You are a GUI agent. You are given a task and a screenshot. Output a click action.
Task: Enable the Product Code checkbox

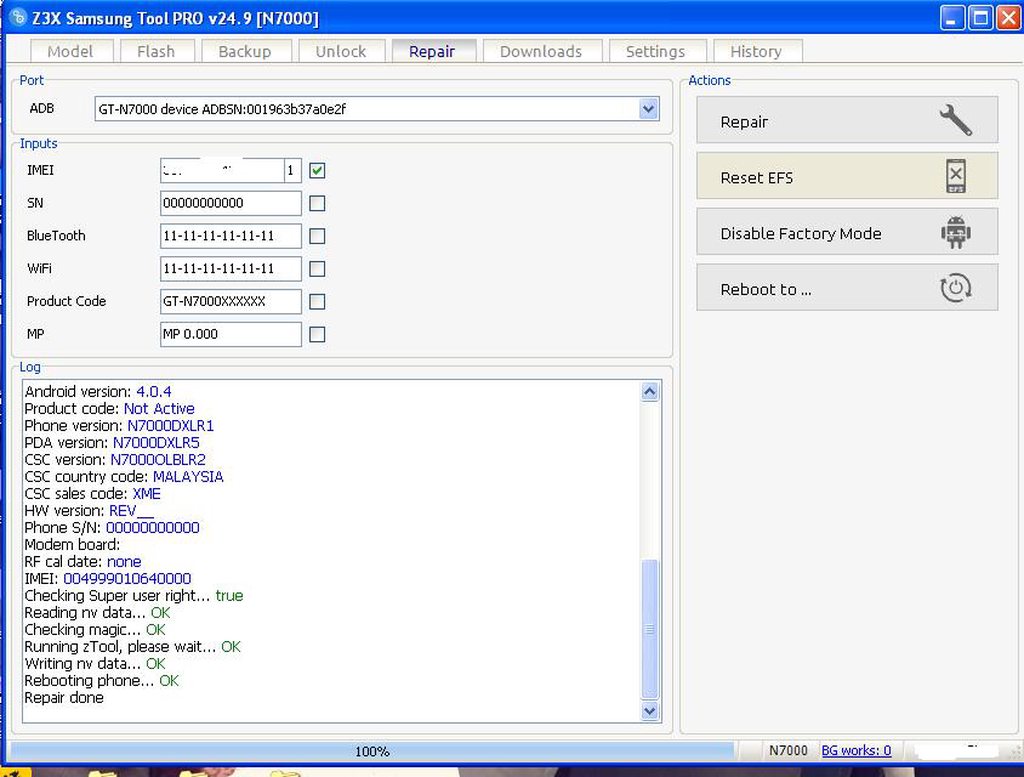[317, 301]
